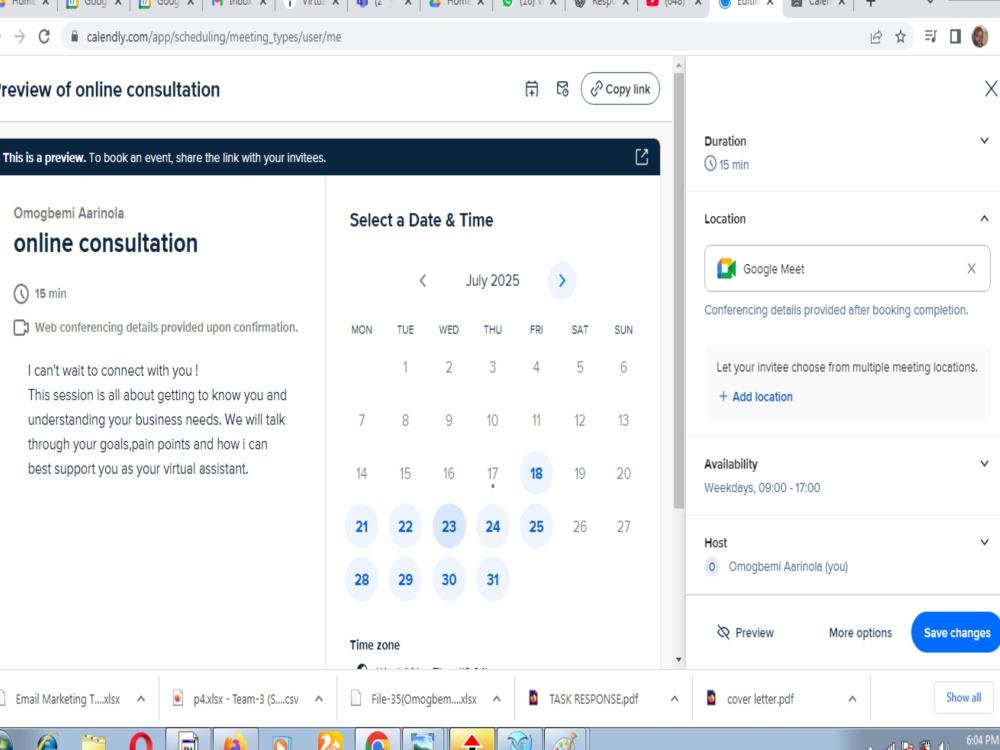Image resolution: width=1000 pixels, height=750 pixels.
Task: Open menu for p4.xlsx download item
Action: (x=318, y=699)
